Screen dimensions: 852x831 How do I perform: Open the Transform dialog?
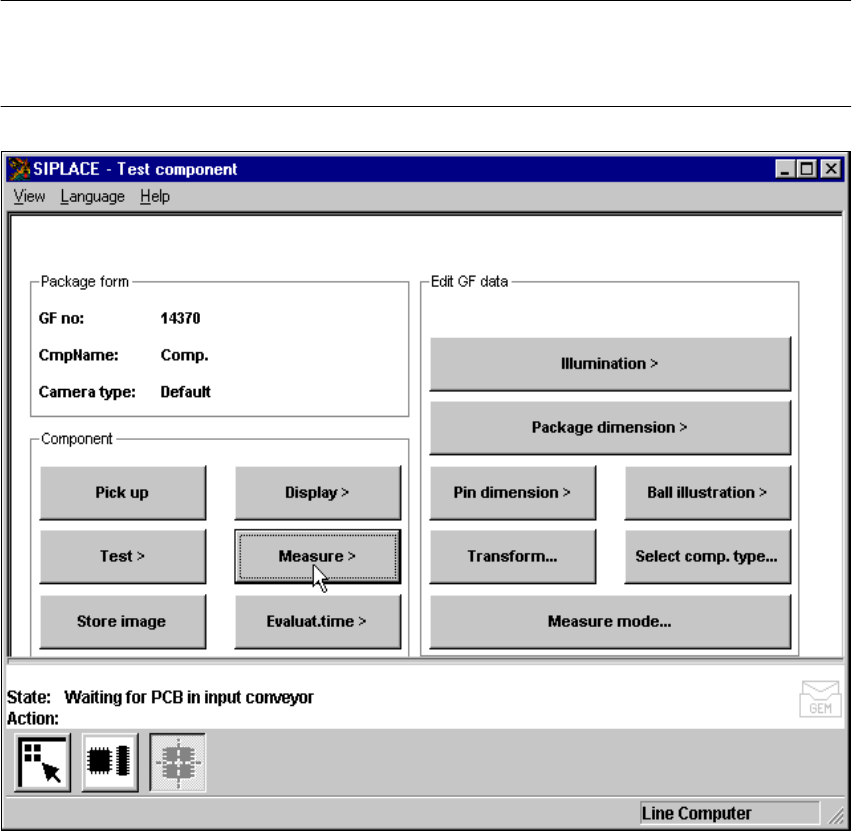tap(512, 556)
